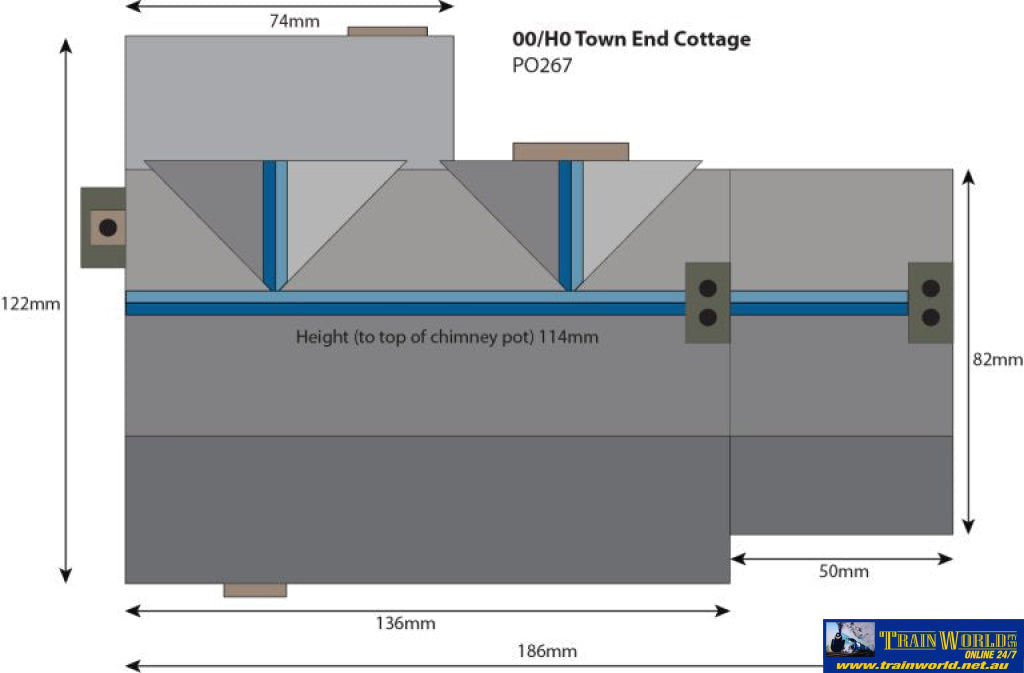Select the 122mm height label
The width and height of the screenshot is (1024, 673).
pyautogui.click(x=30, y=304)
